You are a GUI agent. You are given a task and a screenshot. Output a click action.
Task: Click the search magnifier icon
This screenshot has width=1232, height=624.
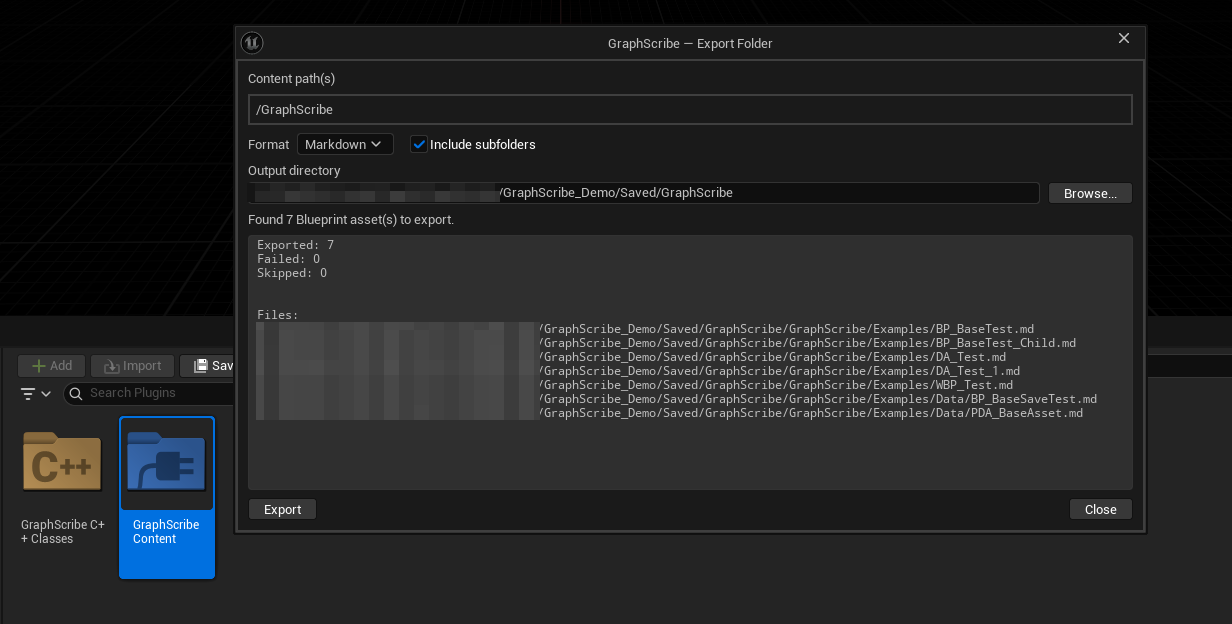click(x=77, y=393)
